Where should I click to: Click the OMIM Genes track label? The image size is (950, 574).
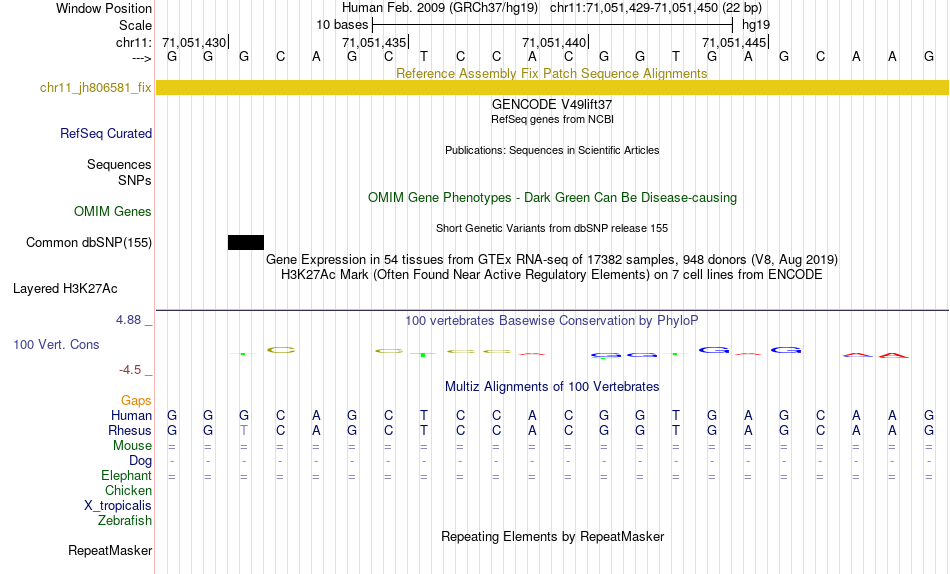[x=113, y=212]
